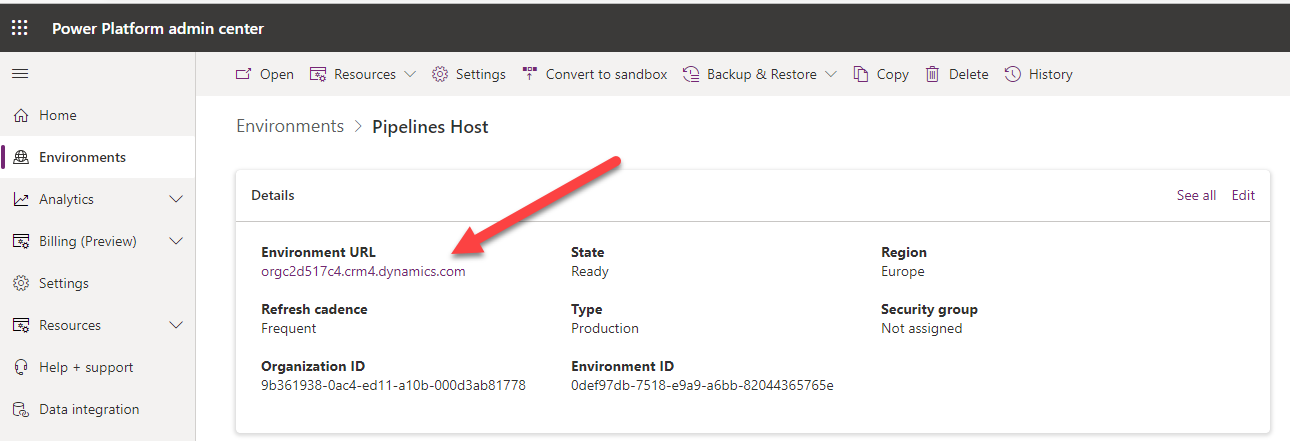Collapse the navigation hamburger menu
Image resolution: width=1290 pixels, height=441 pixels.
click(20, 74)
